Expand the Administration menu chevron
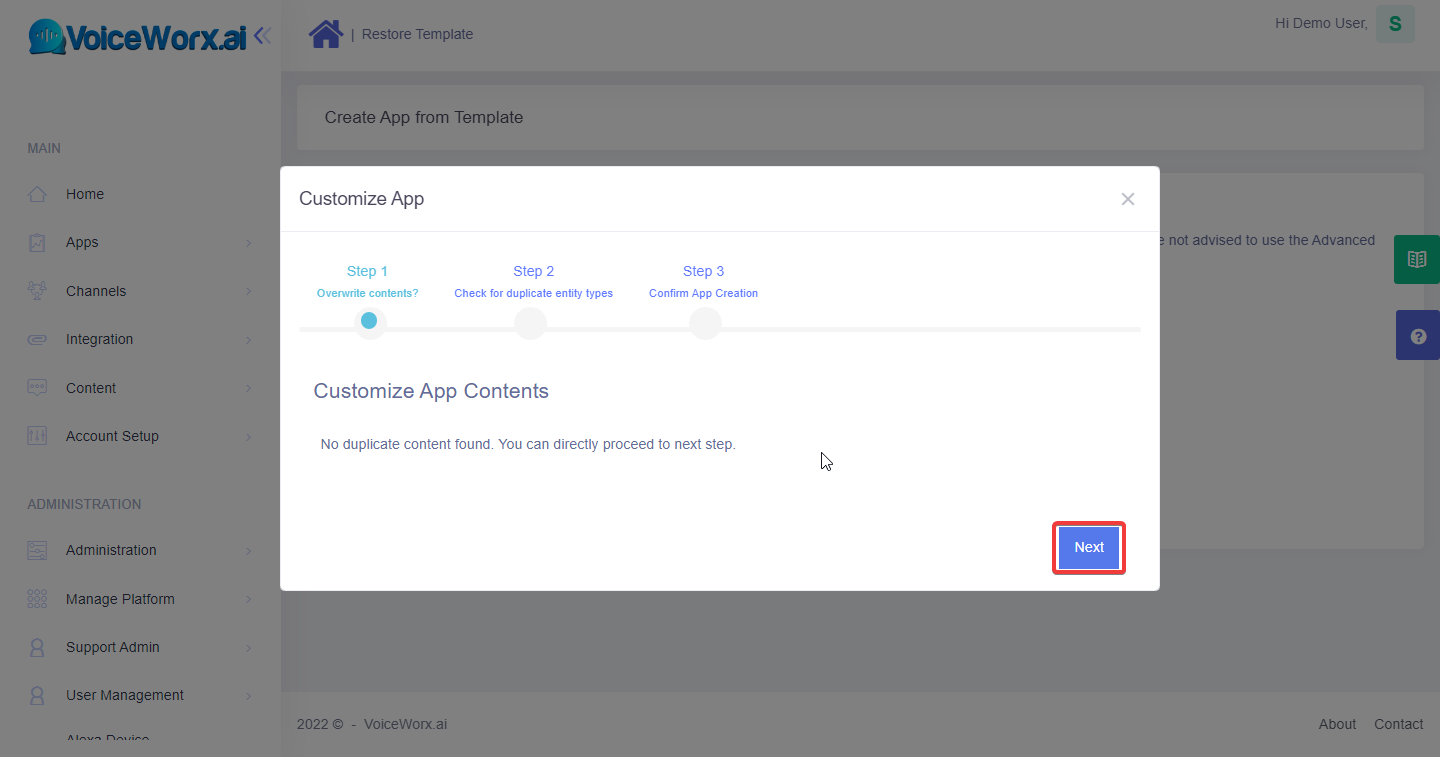1440x757 pixels. coord(248,551)
